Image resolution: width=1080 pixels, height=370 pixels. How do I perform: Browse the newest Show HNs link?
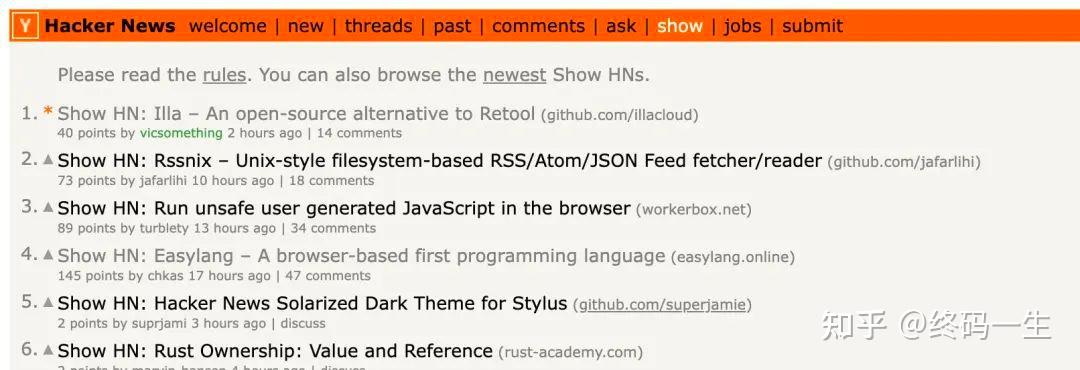click(515, 74)
